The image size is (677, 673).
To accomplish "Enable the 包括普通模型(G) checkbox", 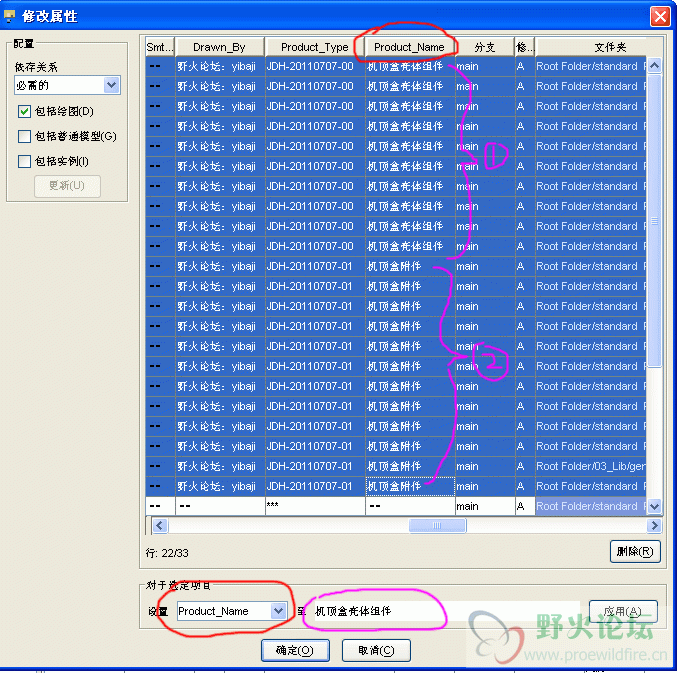I will pyautogui.click(x=24, y=136).
